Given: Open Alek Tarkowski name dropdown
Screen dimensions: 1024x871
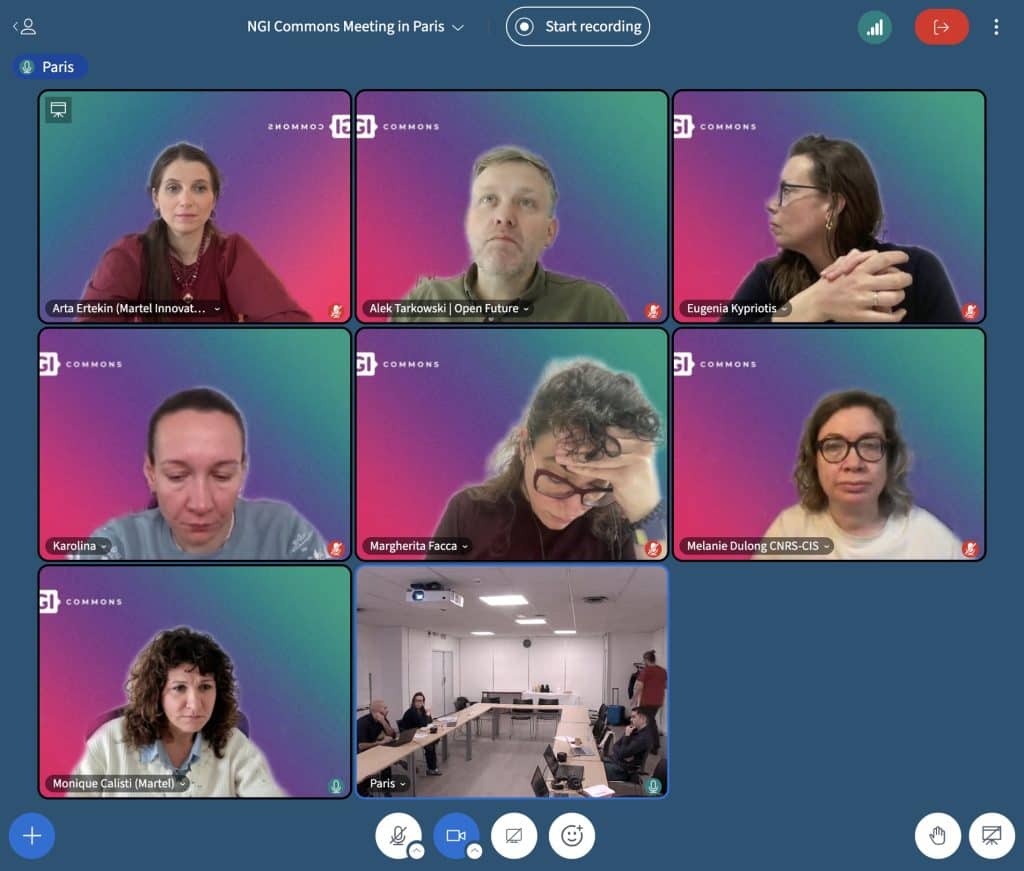Looking at the screenshot, I should coord(449,308).
